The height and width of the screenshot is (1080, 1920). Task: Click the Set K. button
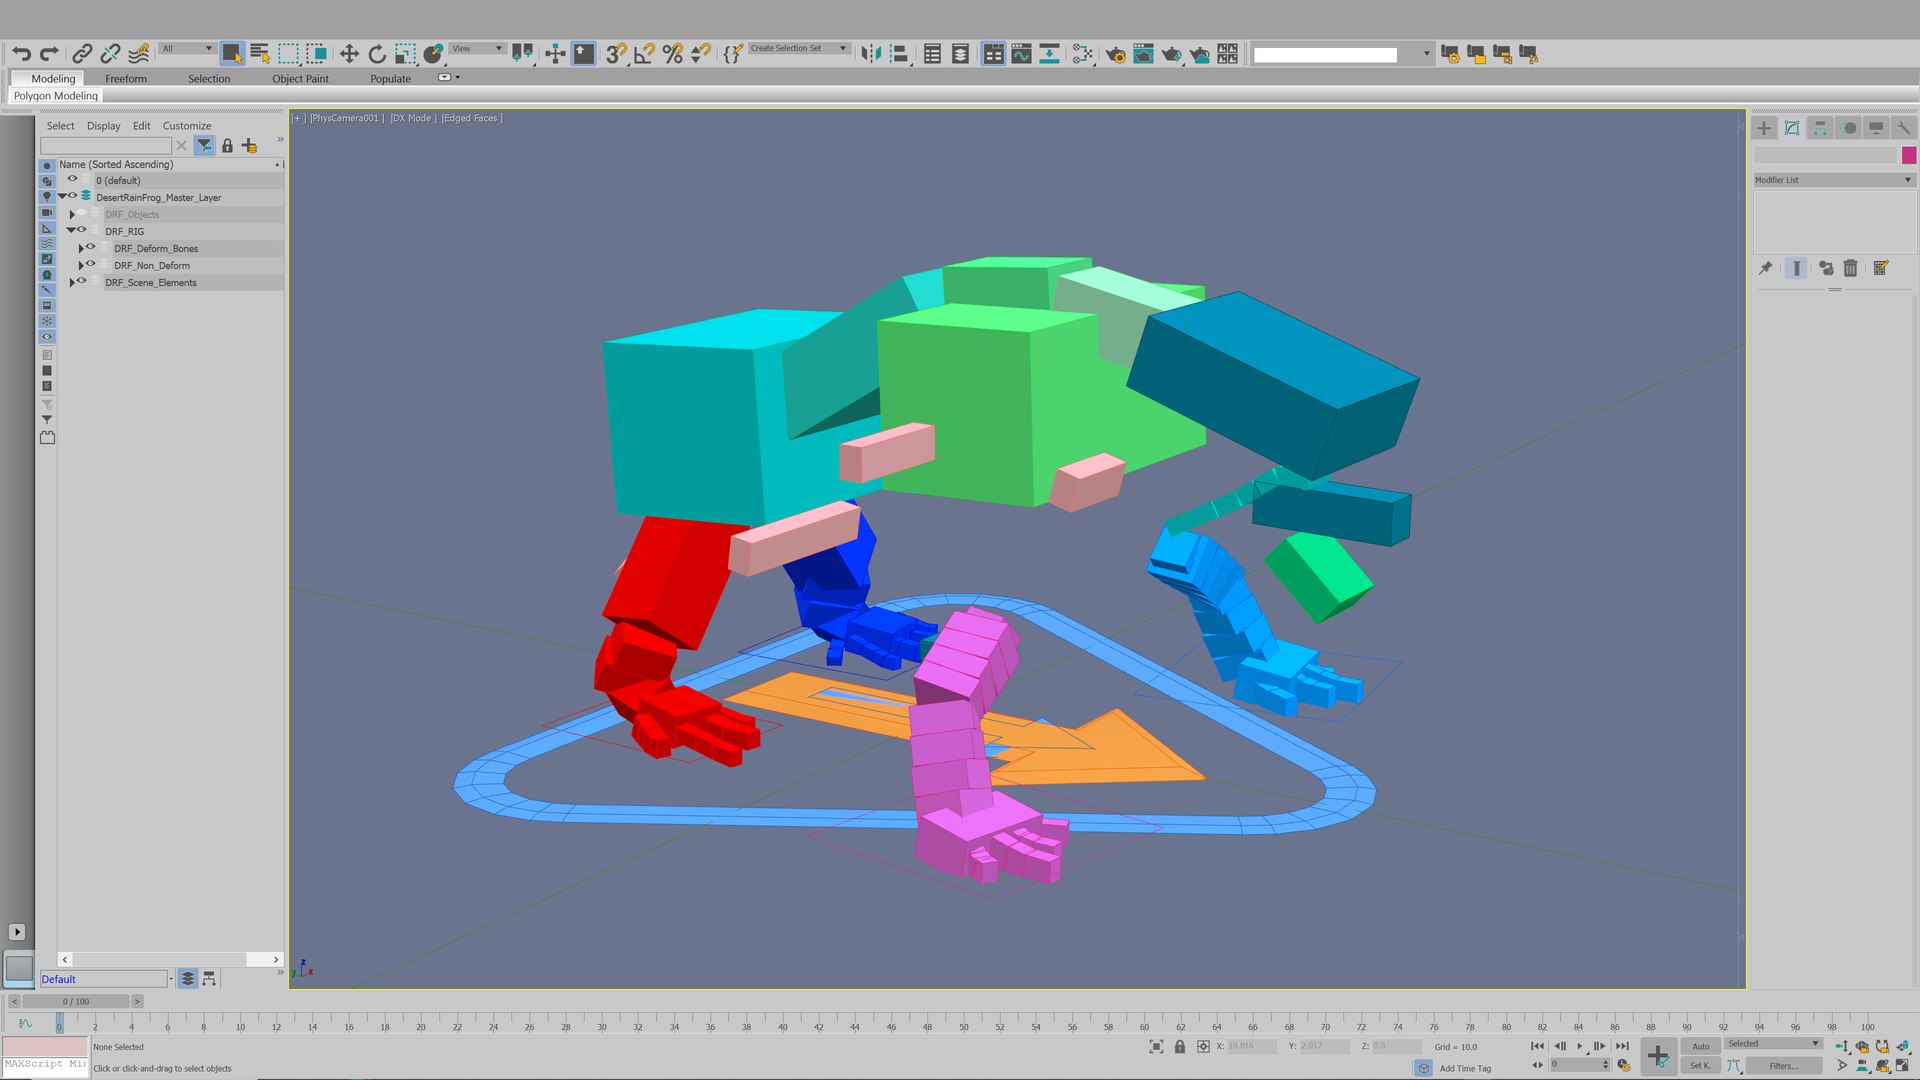1699,1066
